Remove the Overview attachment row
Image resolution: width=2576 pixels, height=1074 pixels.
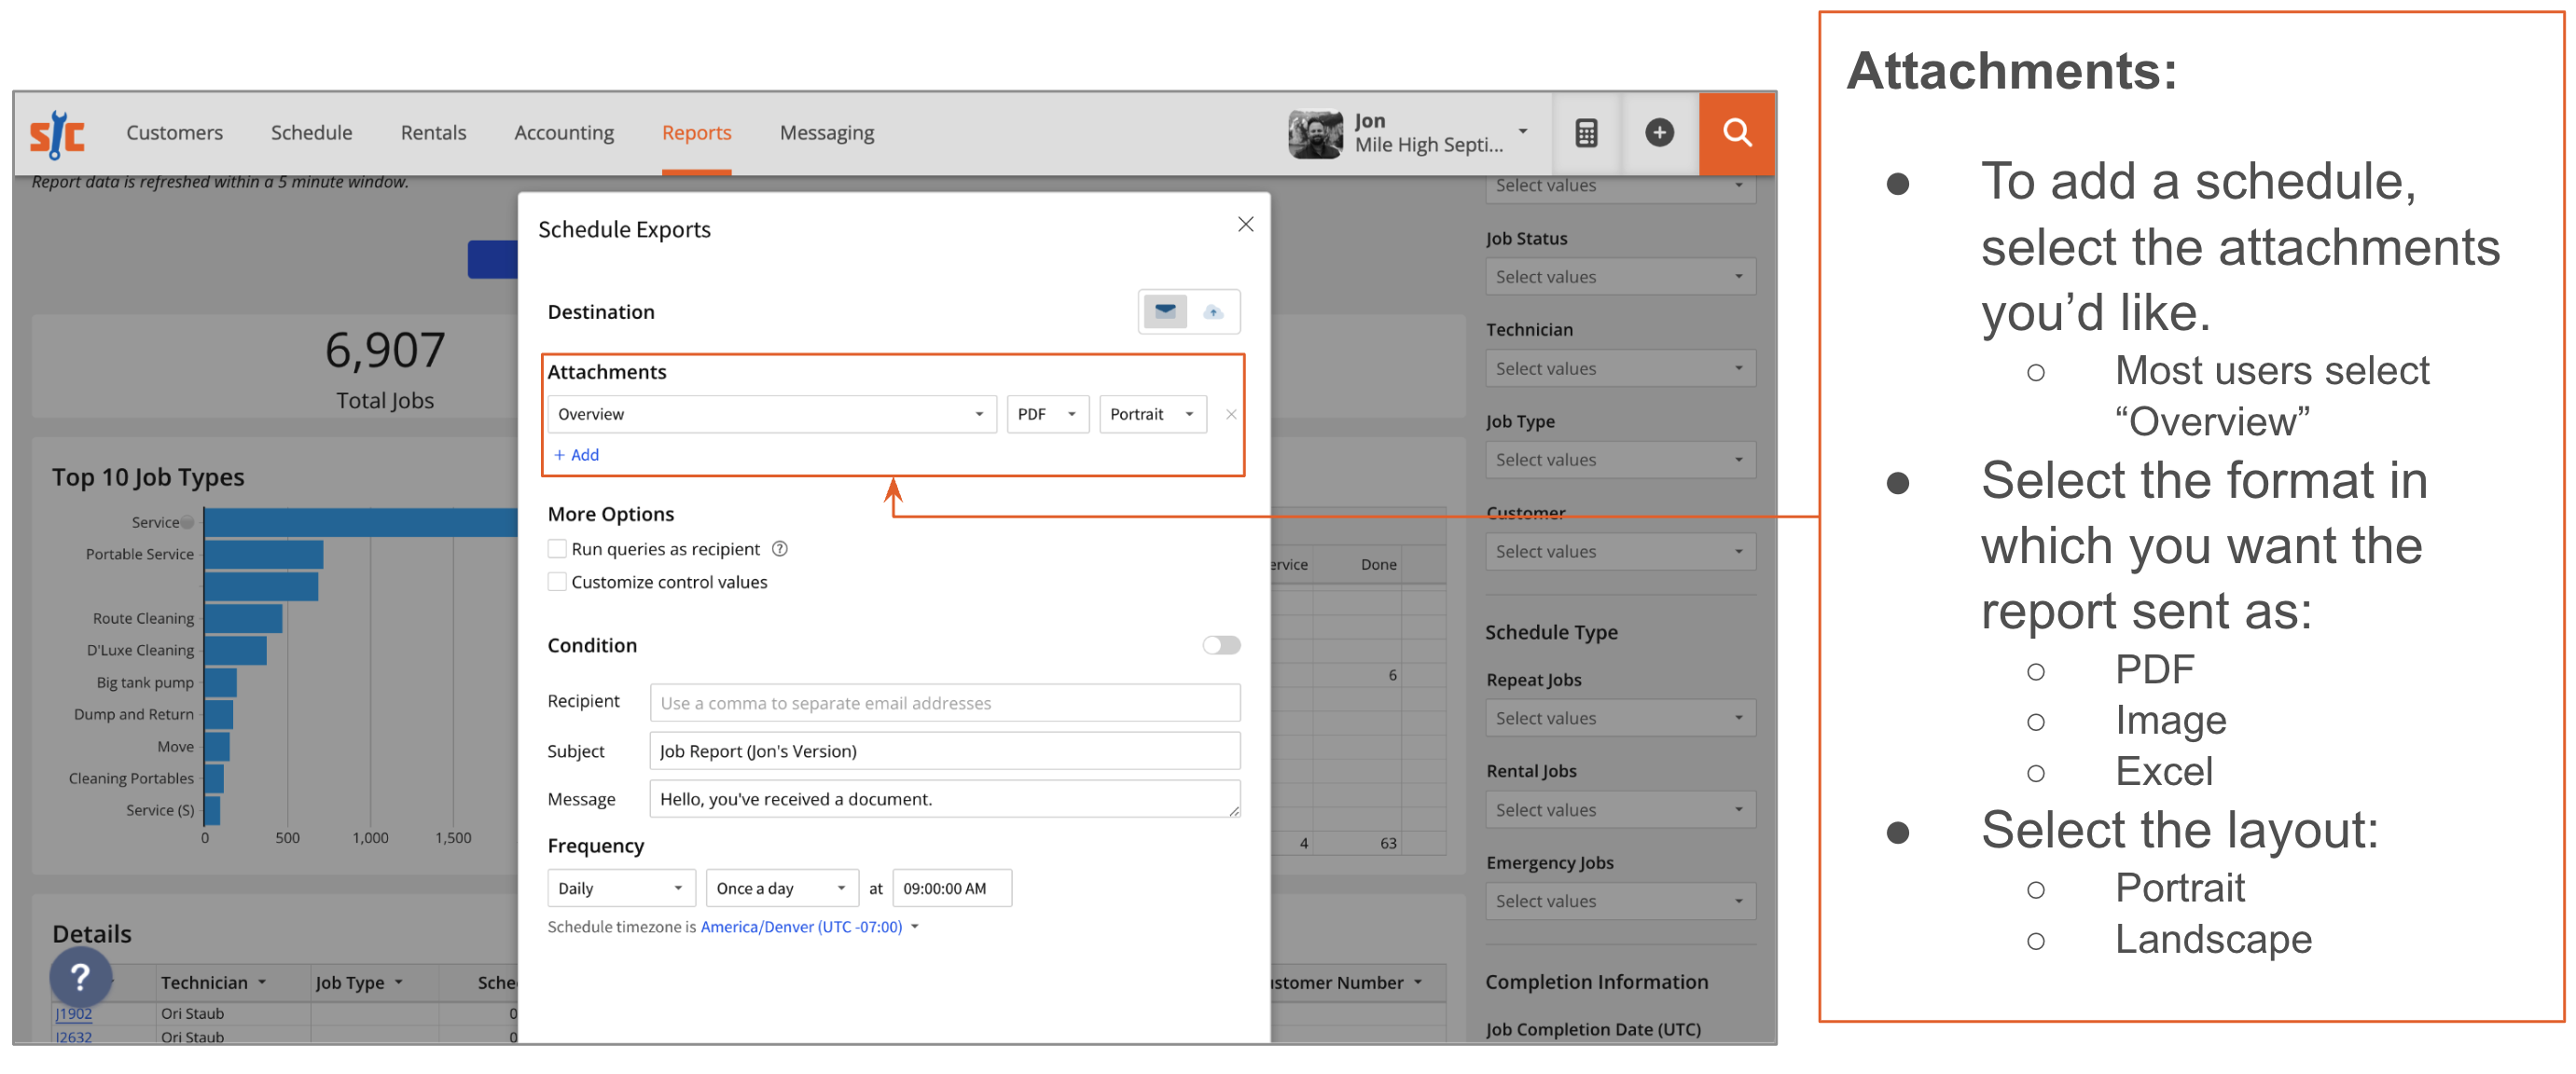pos(1231,414)
